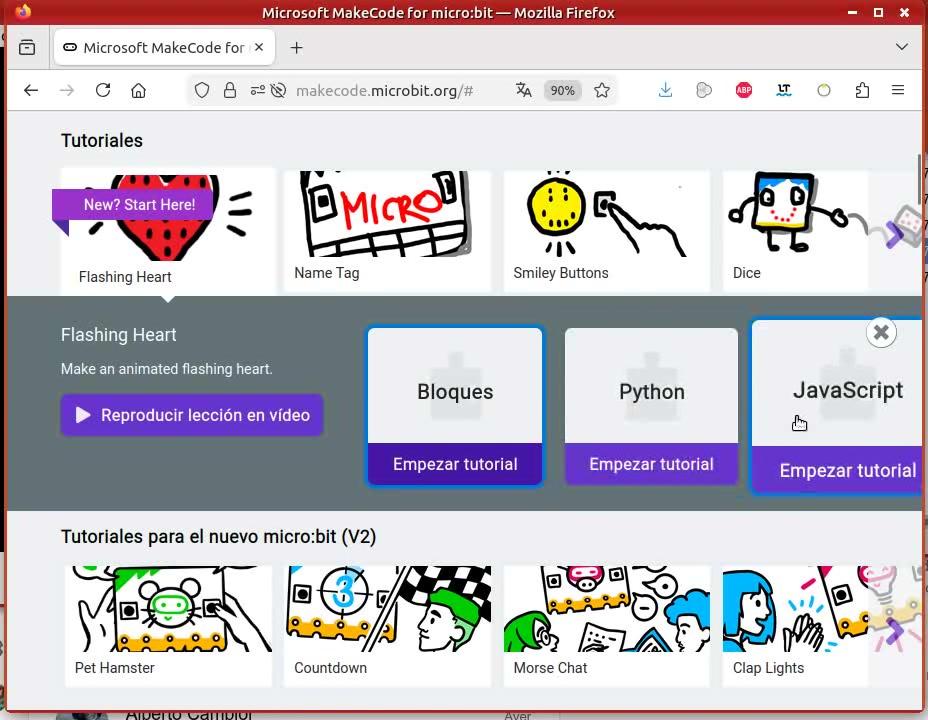This screenshot has height=720, width=928.
Task: Click the page vertical scrollbar
Action: pyautogui.click(x=919, y=177)
